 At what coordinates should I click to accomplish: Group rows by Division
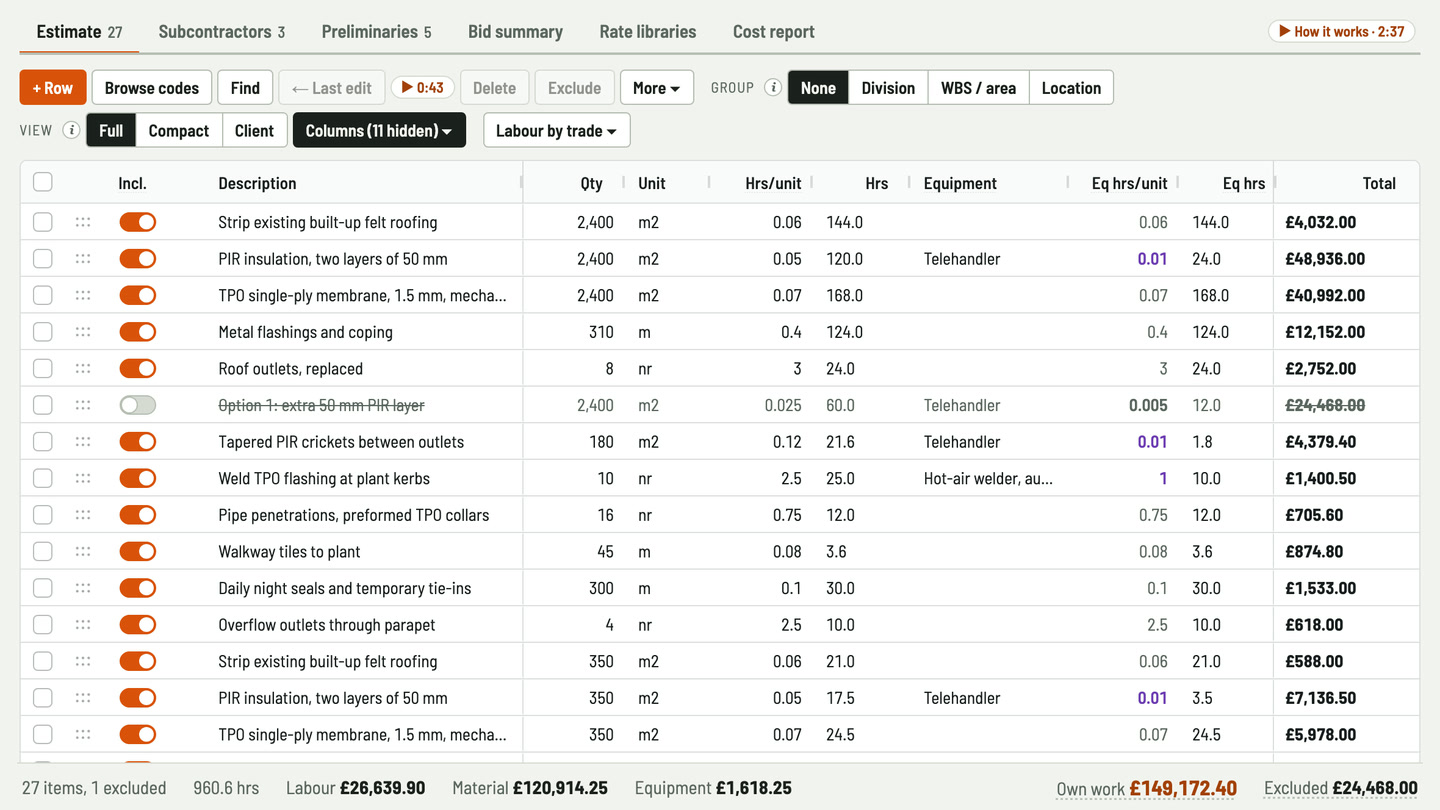pyautogui.click(x=888, y=88)
